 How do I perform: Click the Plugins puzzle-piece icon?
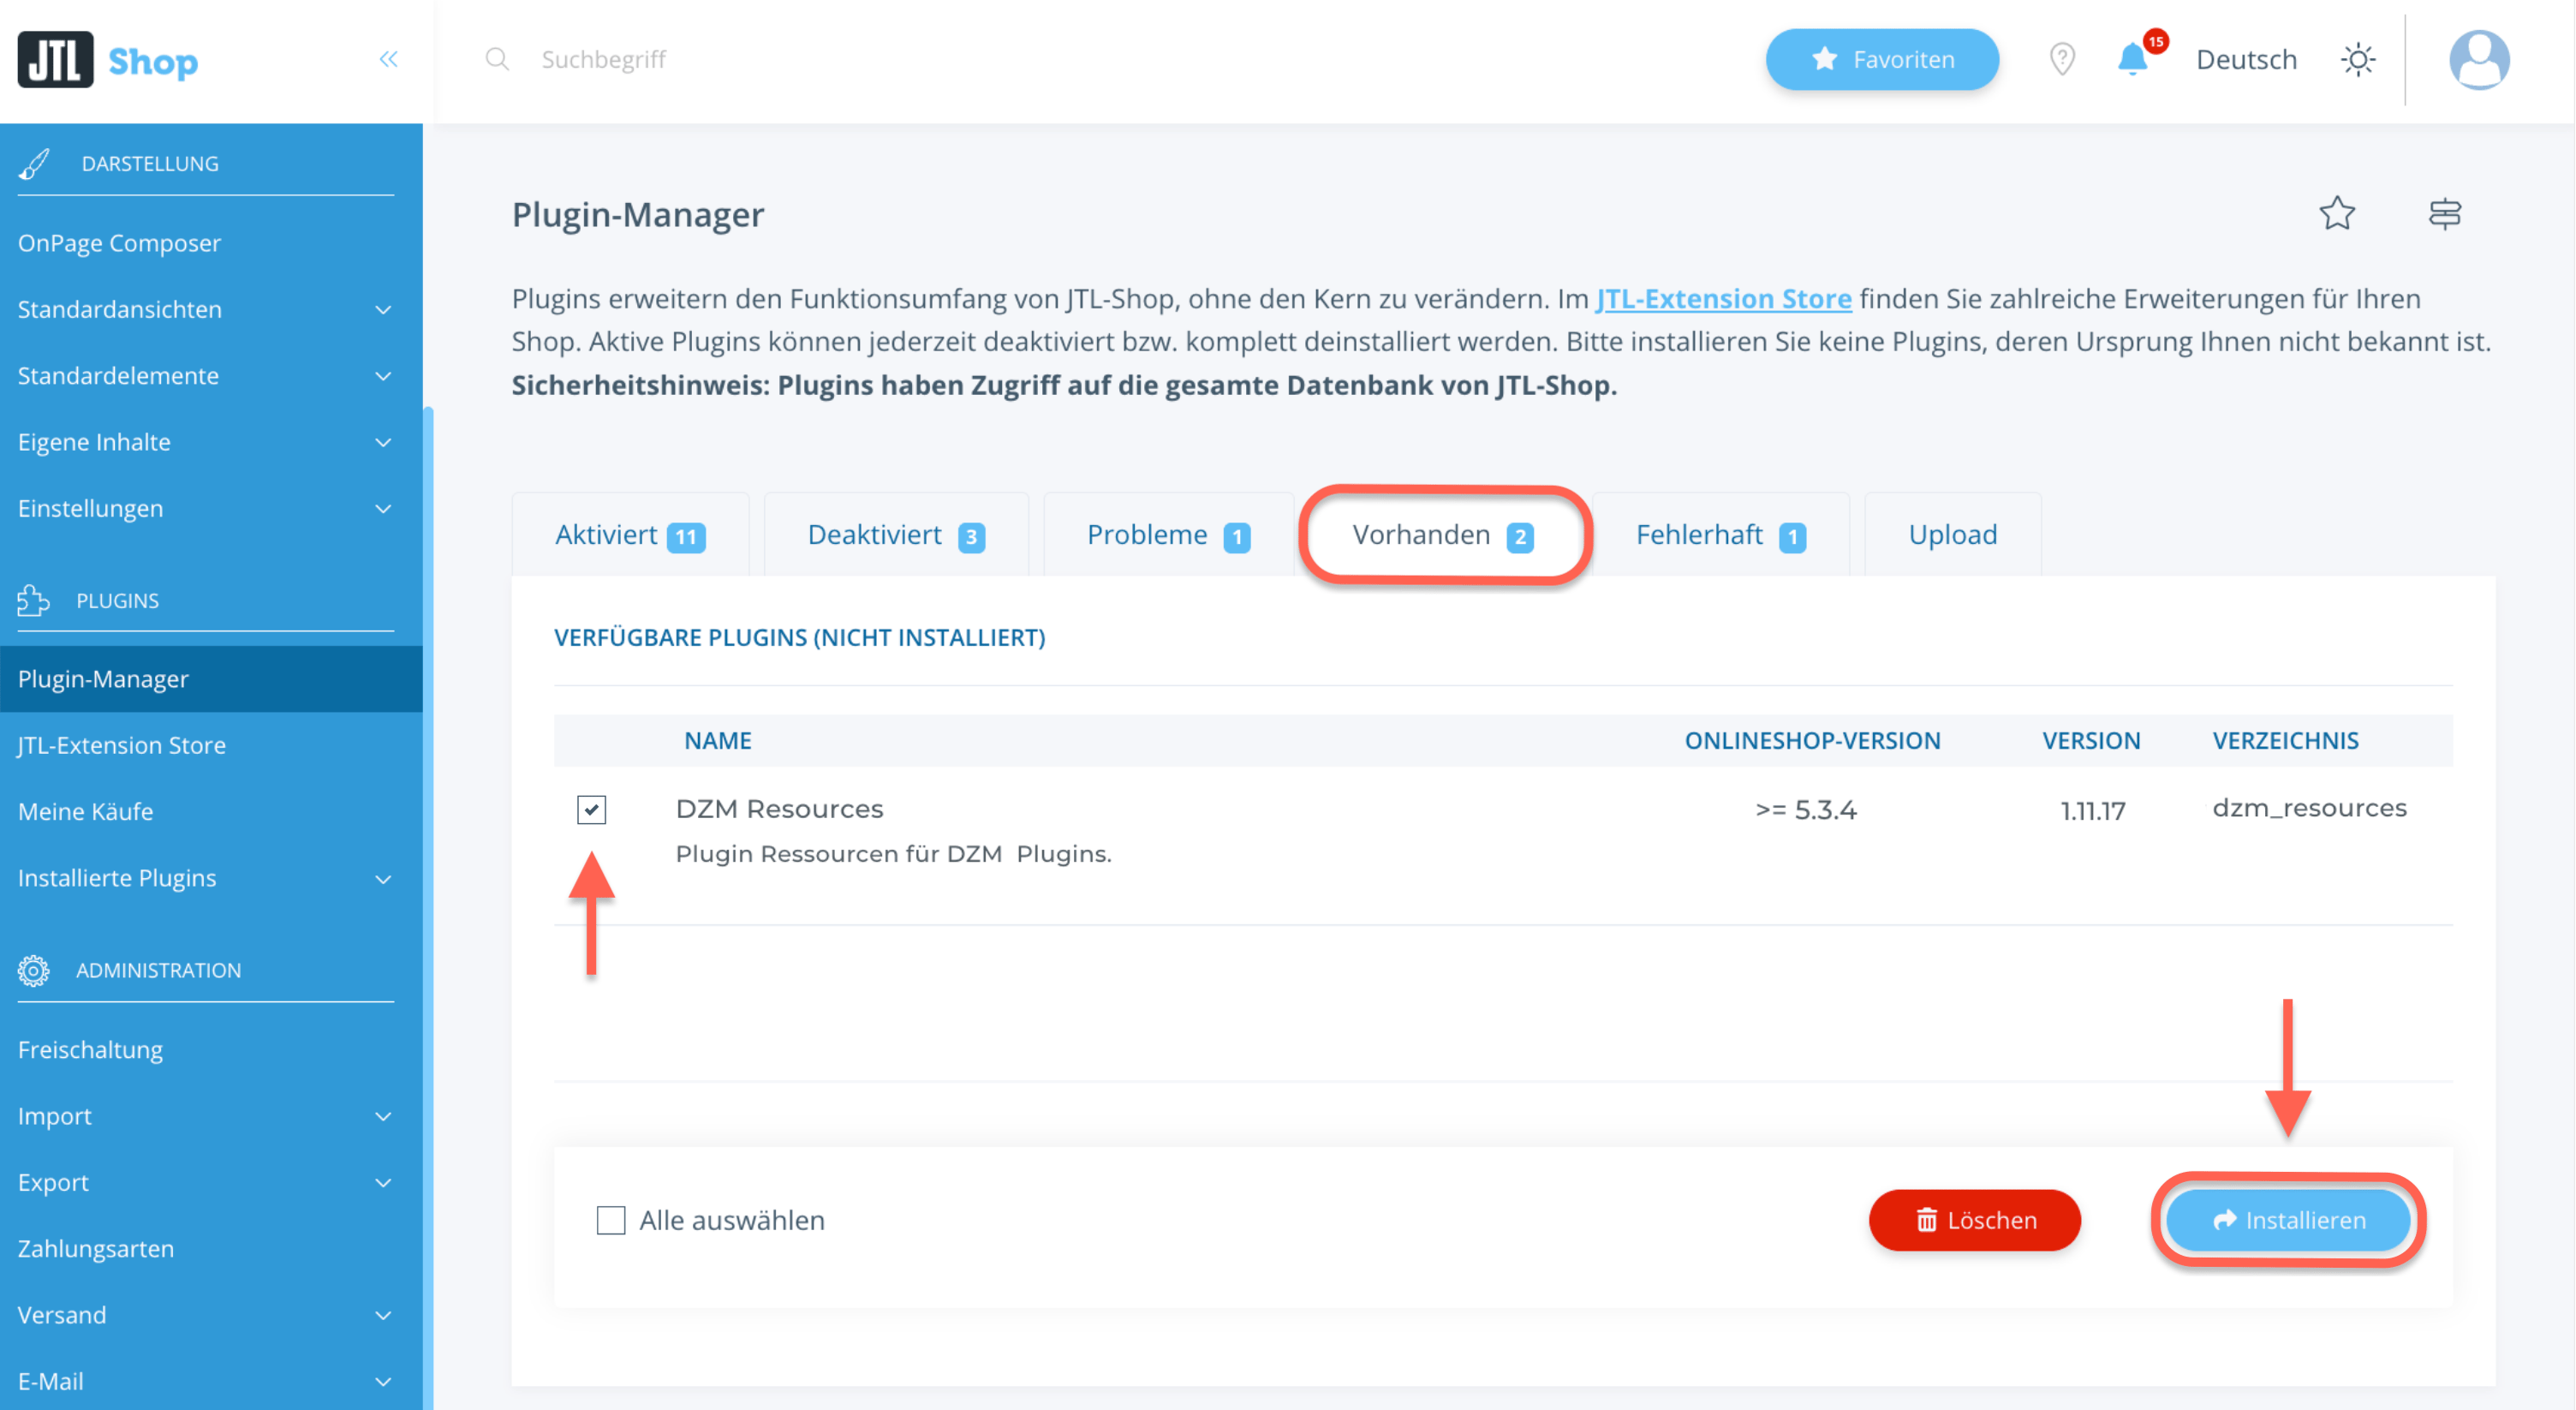pyautogui.click(x=34, y=600)
